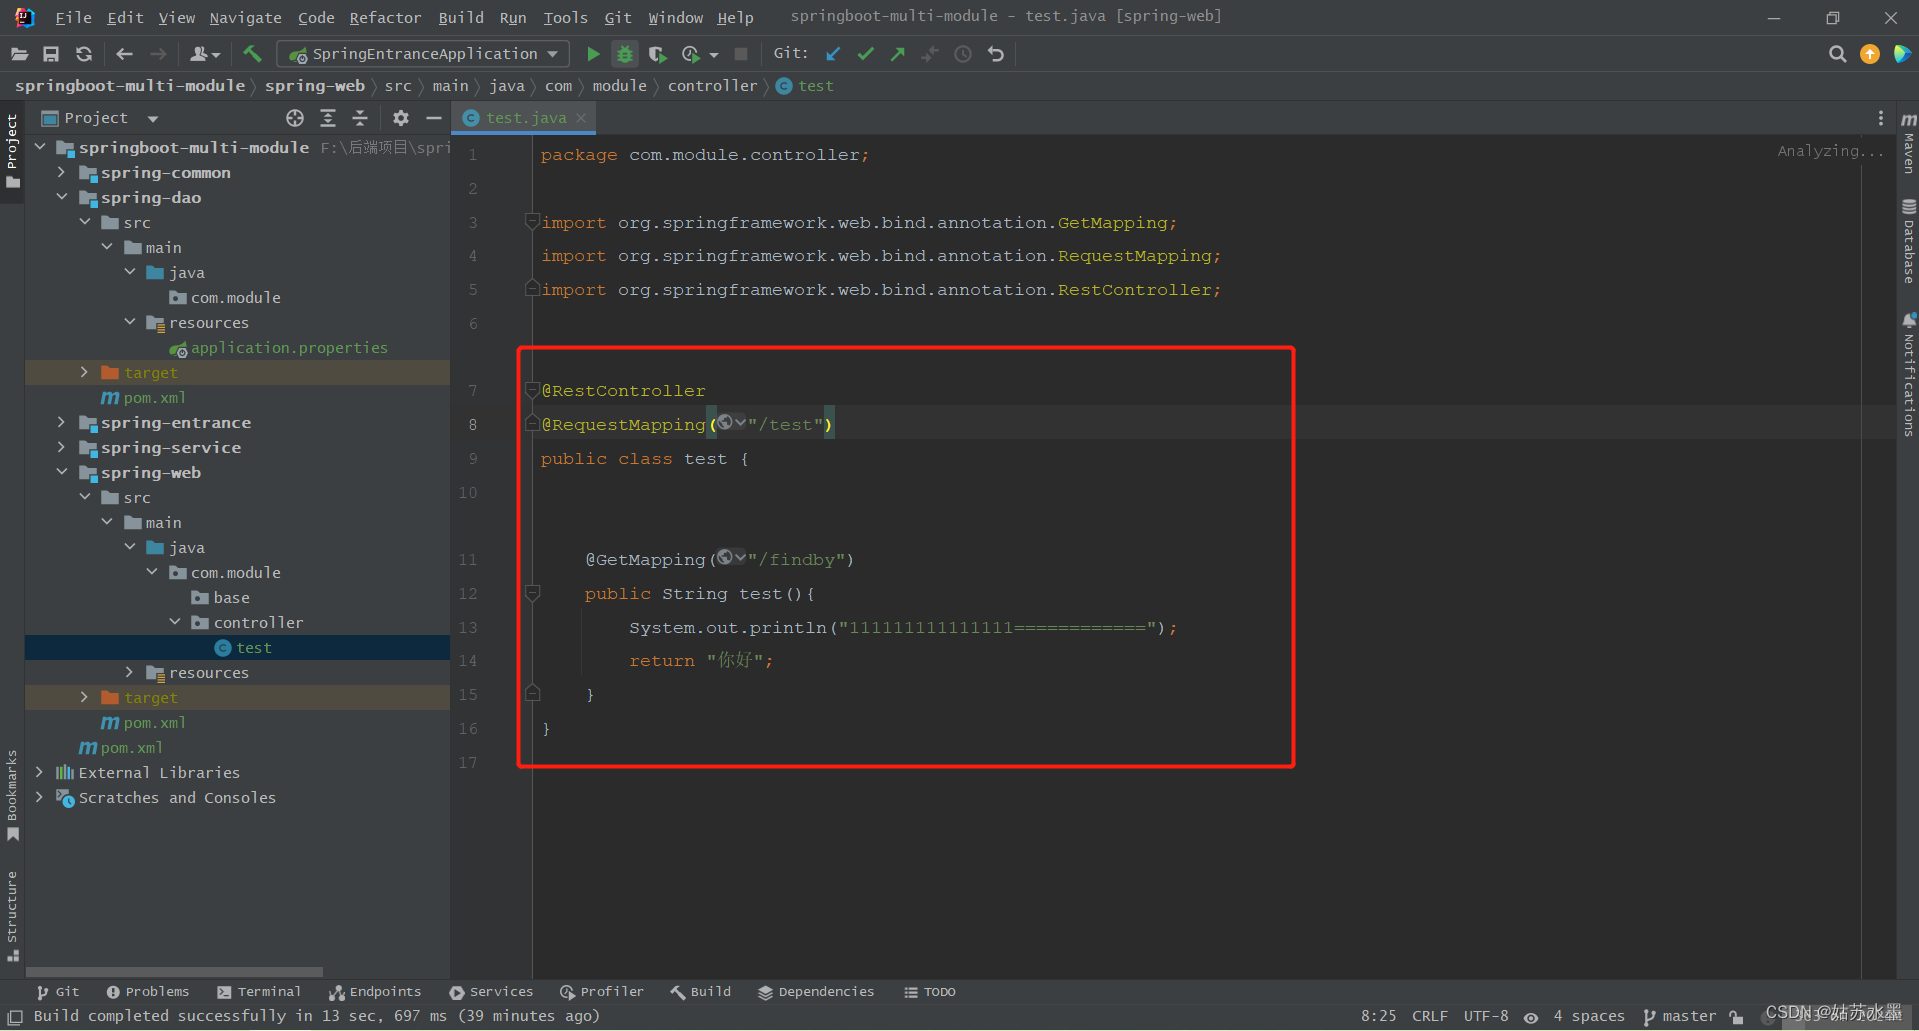Run SpringEntranceApplication with green play icon
This screenshot has height=1031, width=1919.
tap(593, 54)
